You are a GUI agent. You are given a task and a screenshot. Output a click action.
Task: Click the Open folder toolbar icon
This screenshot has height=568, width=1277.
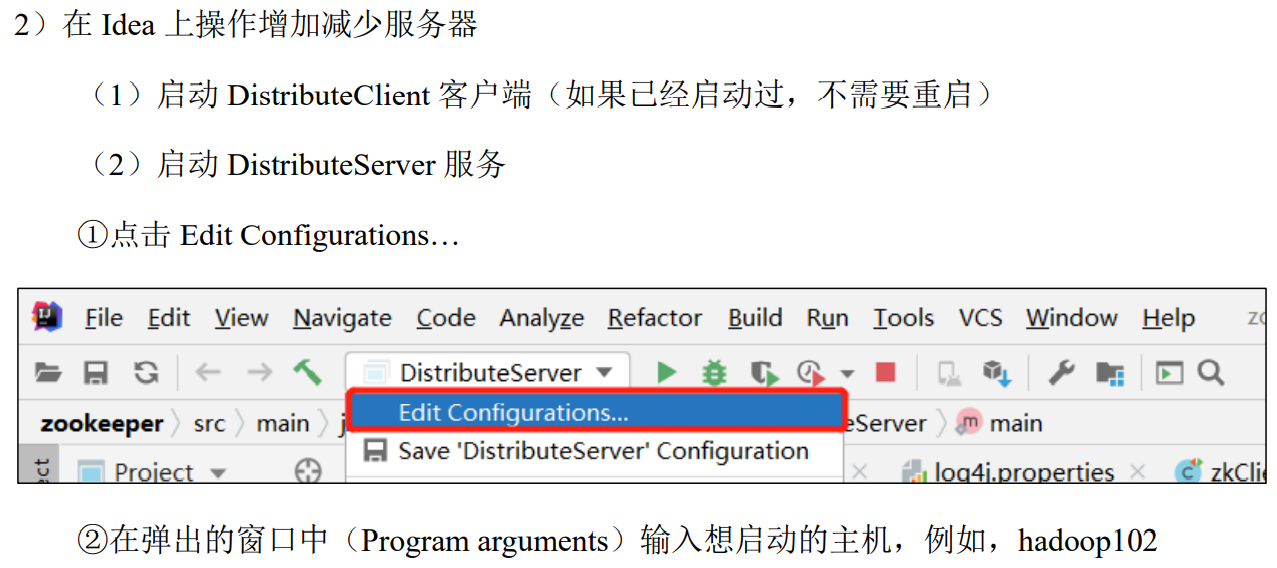[48, 373]
